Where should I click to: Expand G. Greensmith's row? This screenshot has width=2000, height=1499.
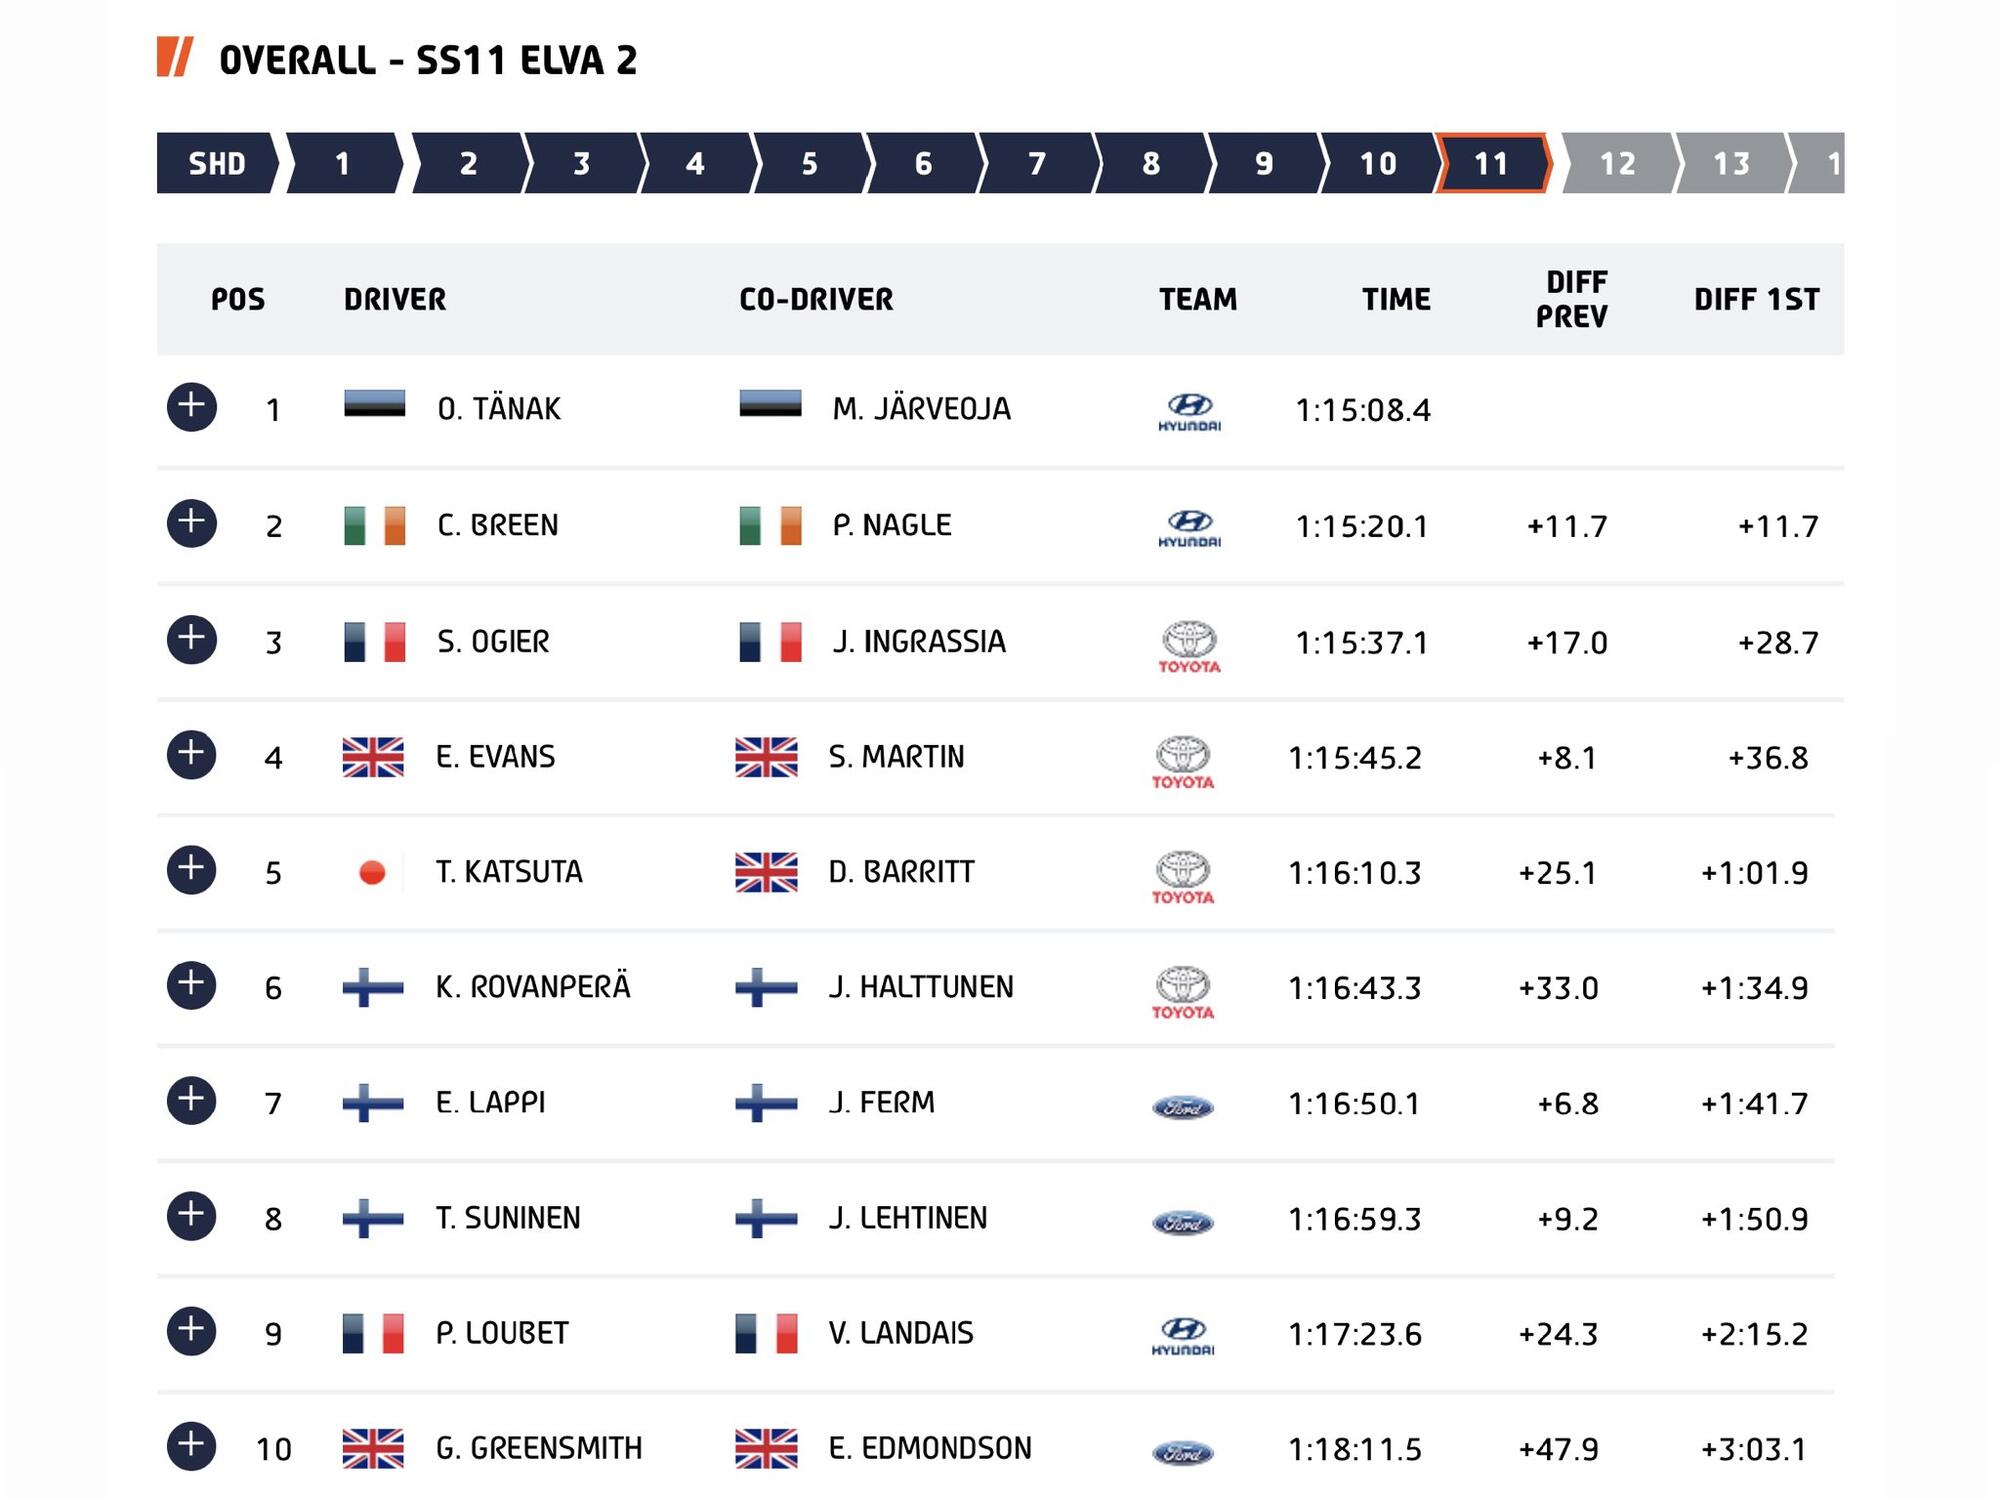click(192, 1445)
